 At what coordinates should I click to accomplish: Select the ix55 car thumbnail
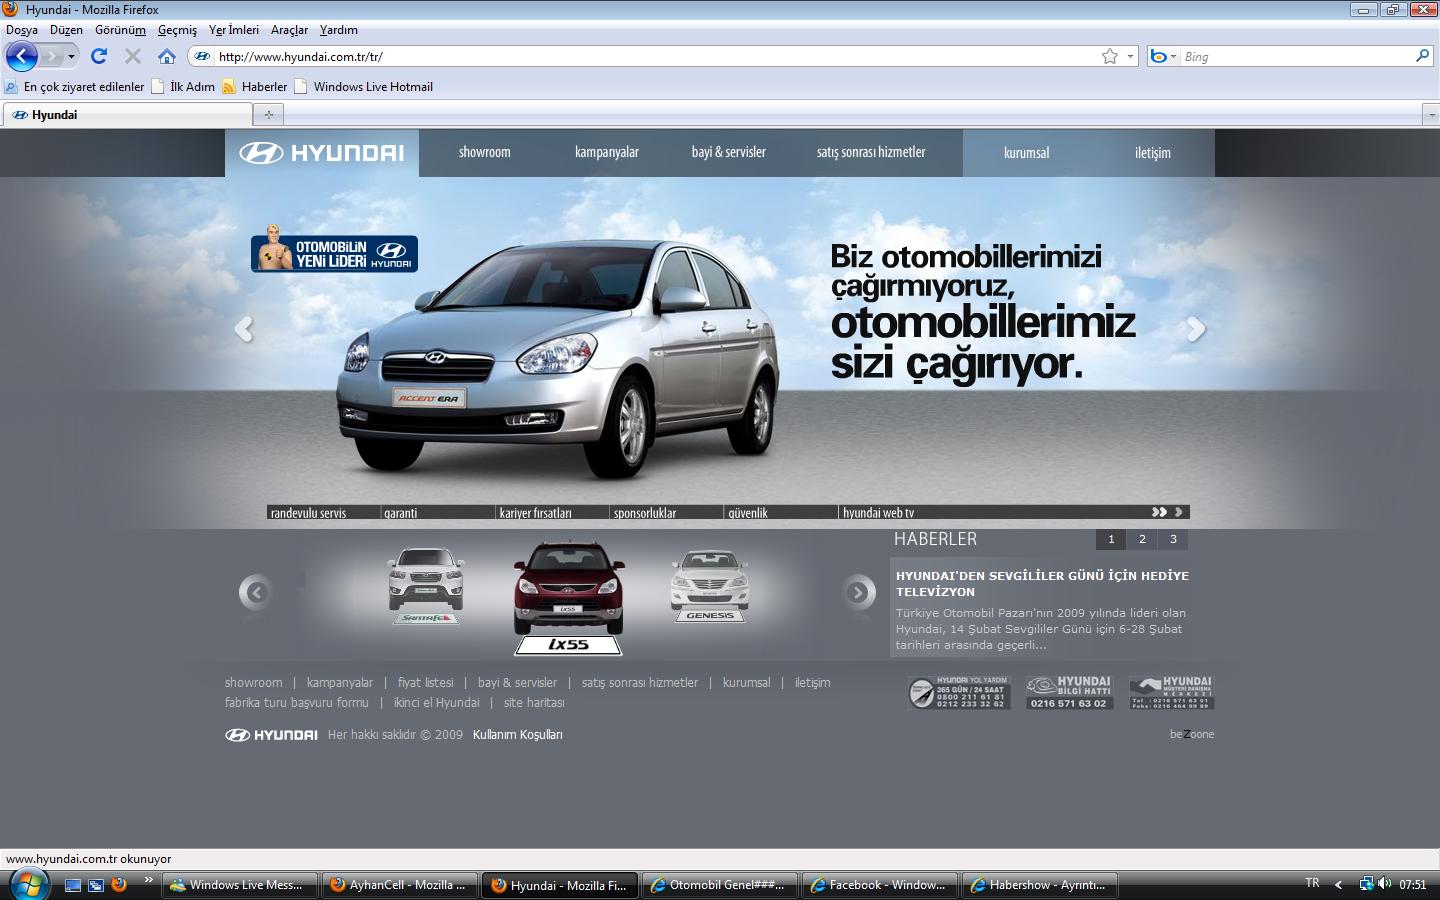pyautogui.click(x=568, y=598)
